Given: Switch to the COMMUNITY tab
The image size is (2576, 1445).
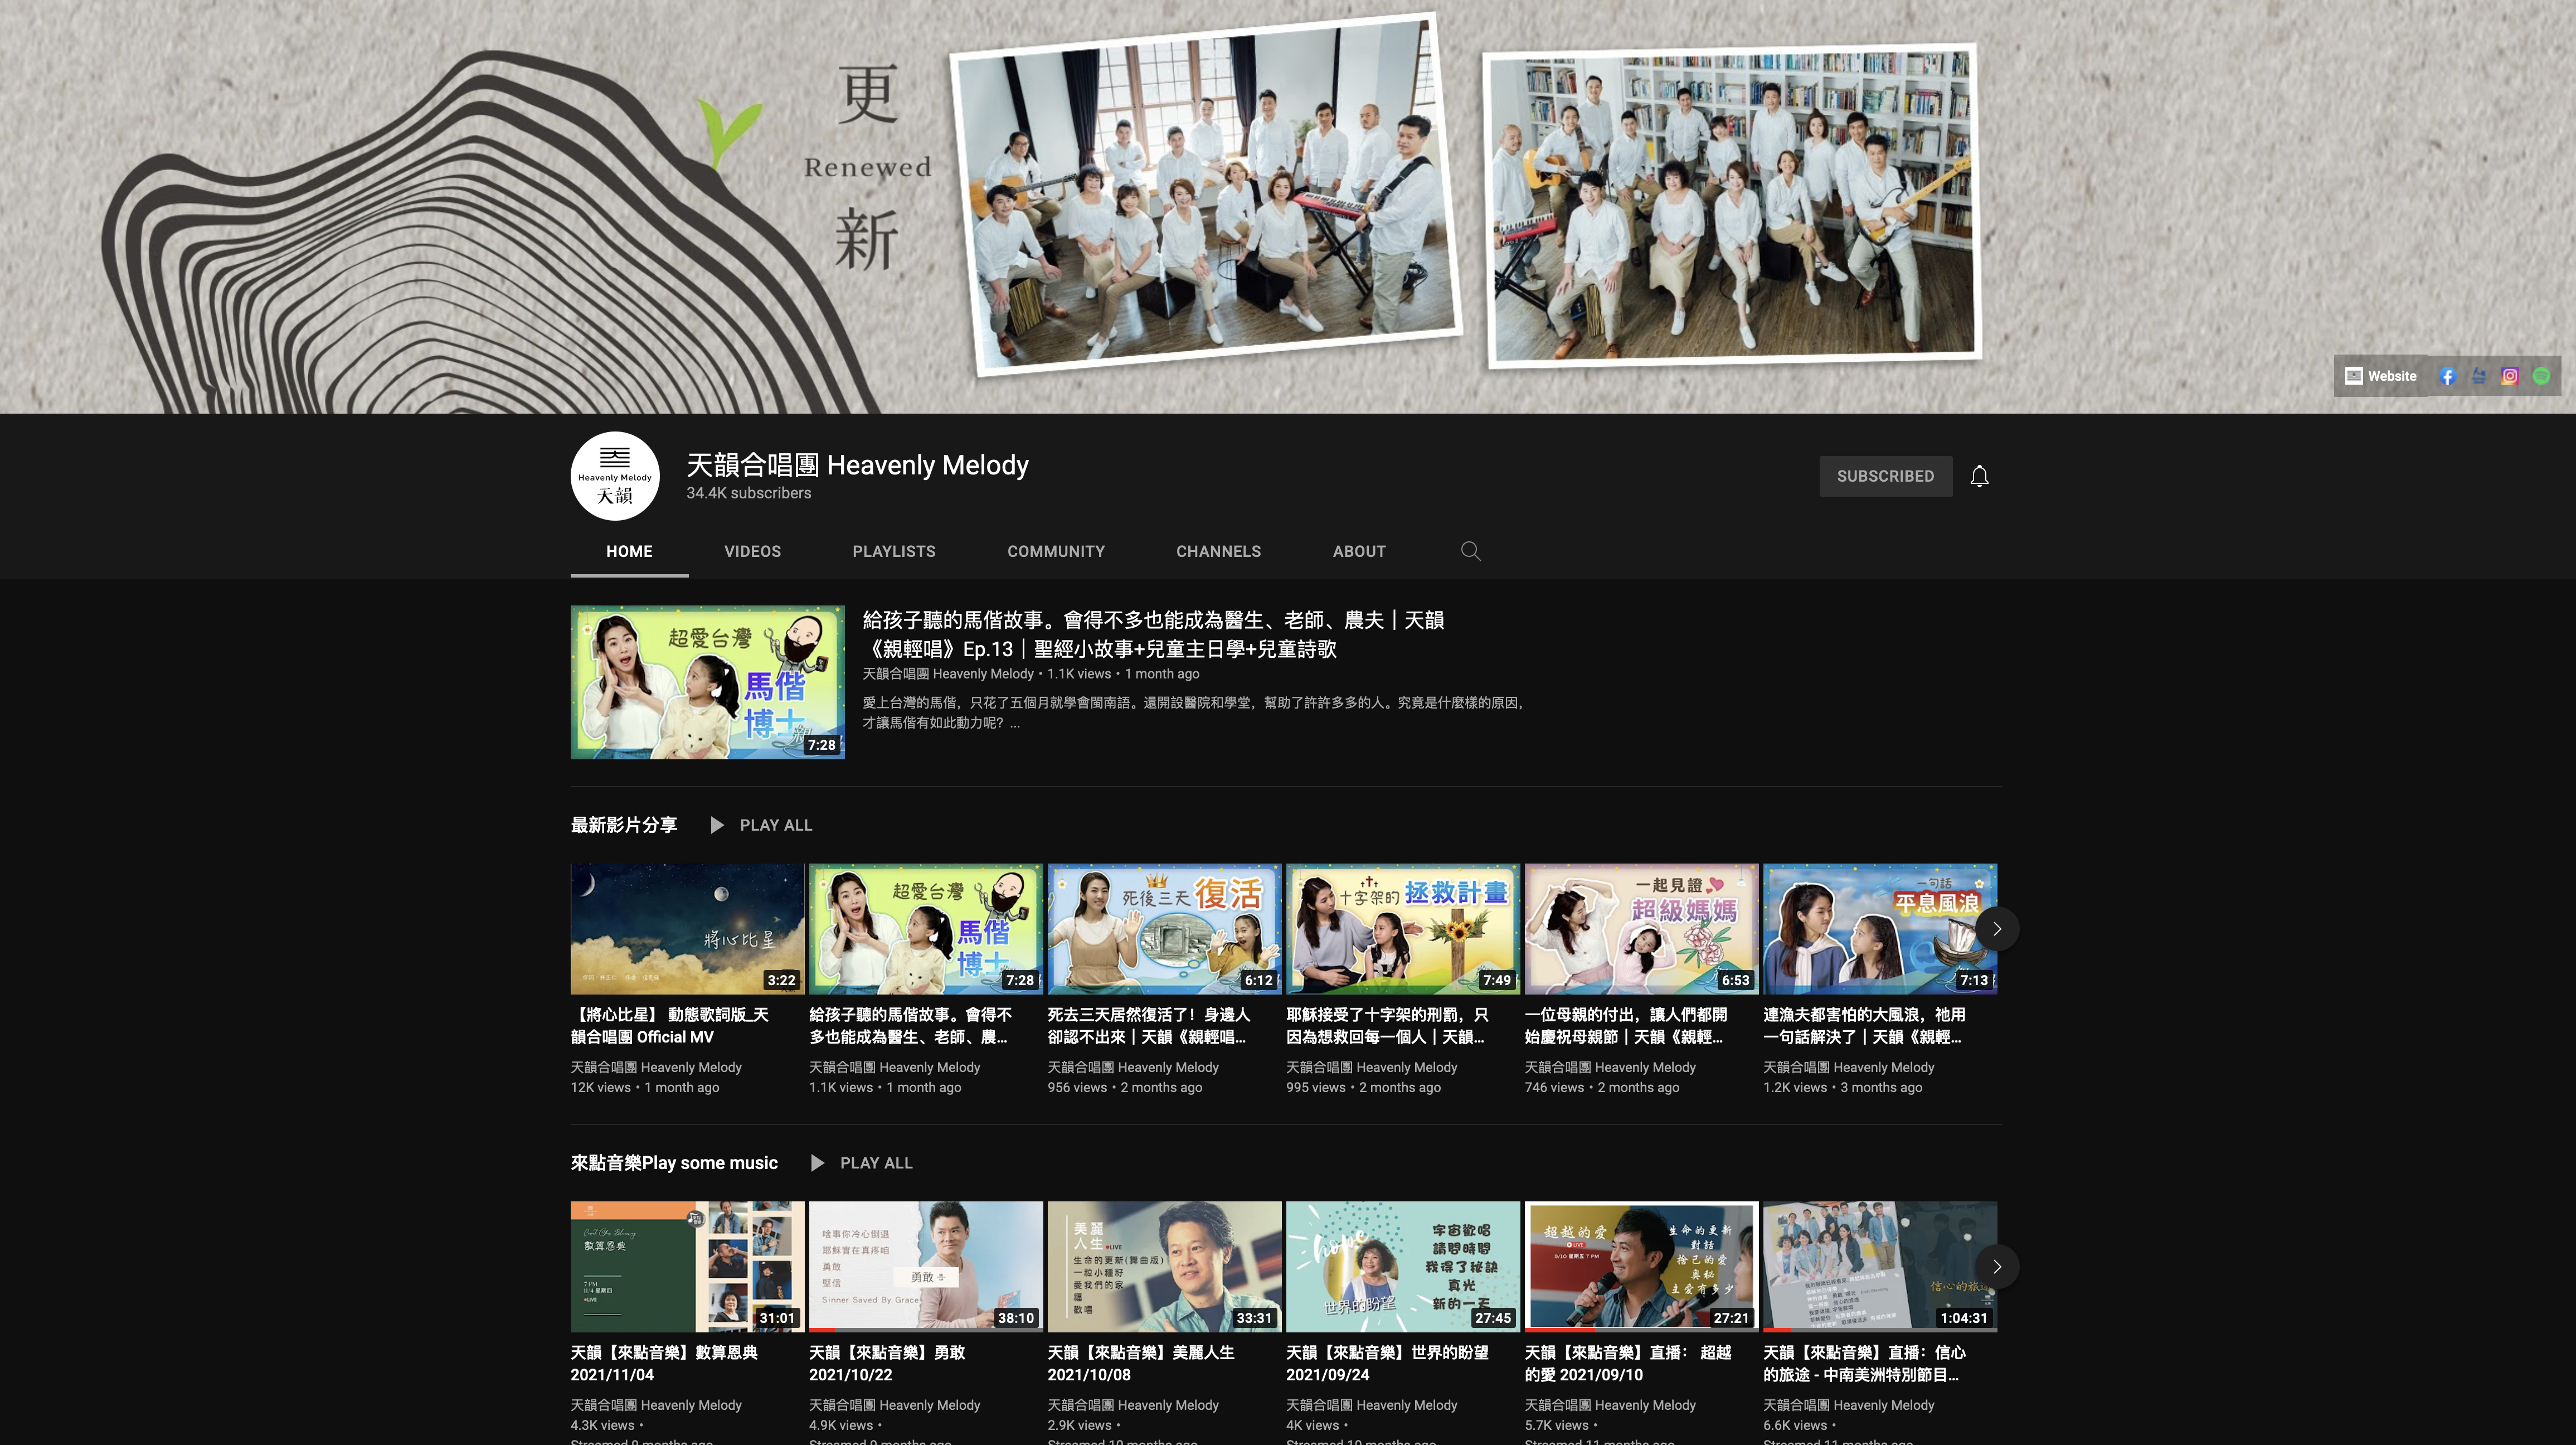Looking at the screenshot, I should (1056, 551).
